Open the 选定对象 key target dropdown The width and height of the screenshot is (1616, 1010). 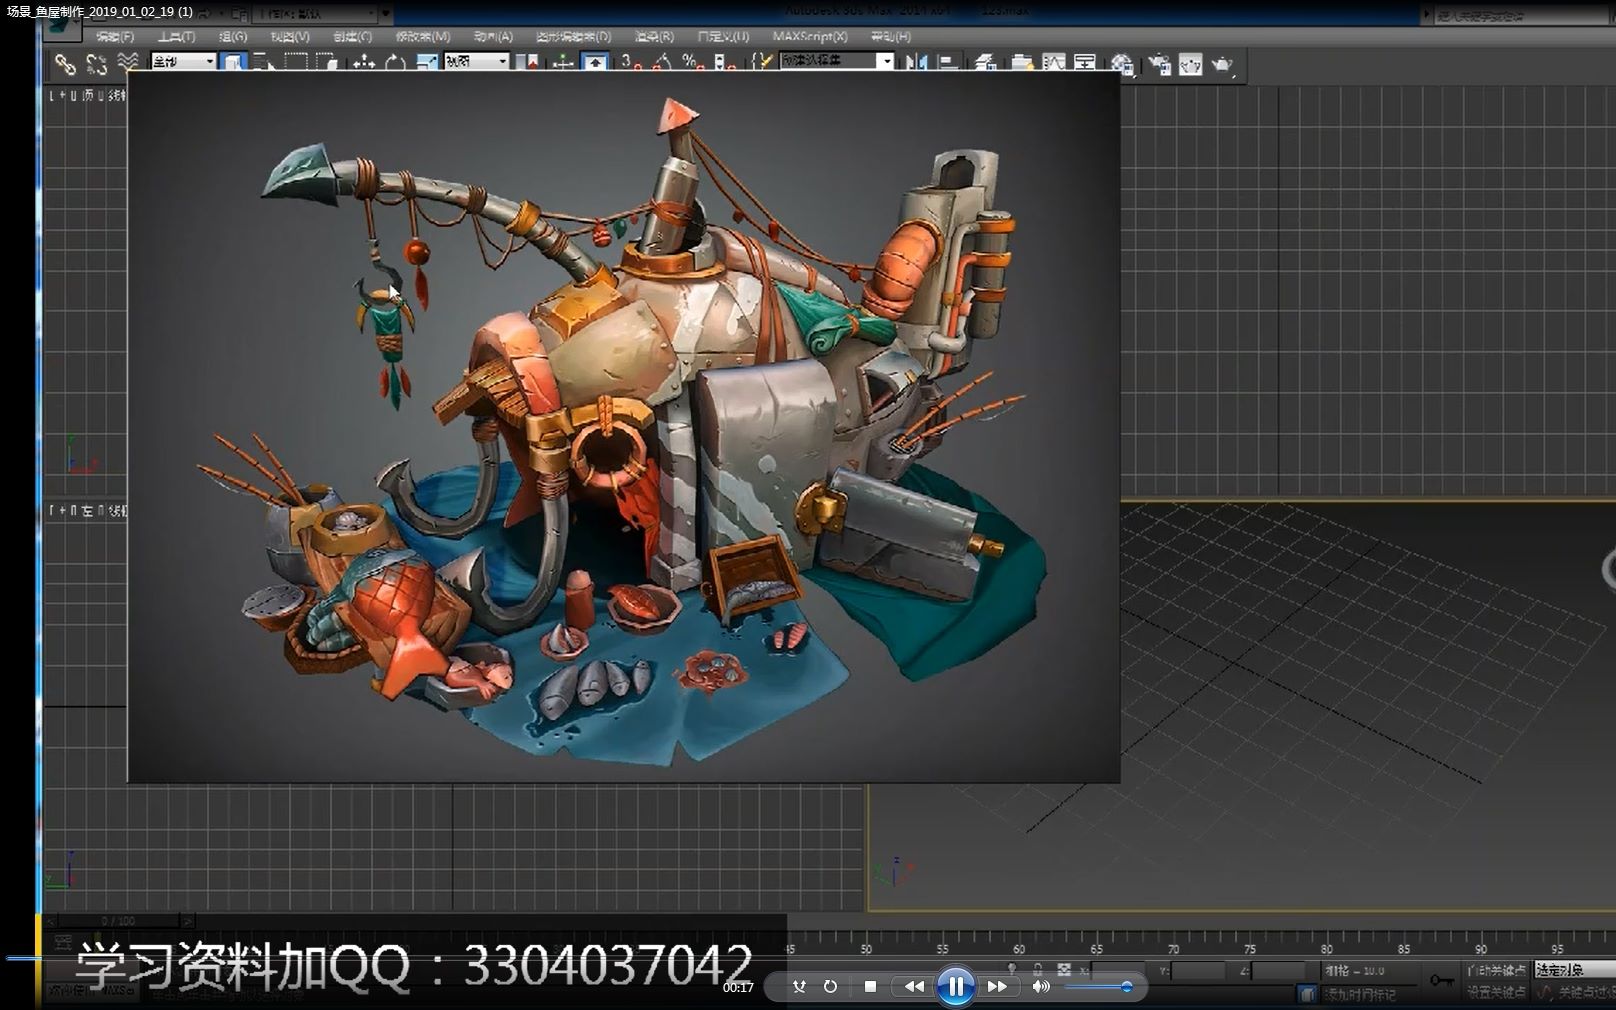(1575, 970)
